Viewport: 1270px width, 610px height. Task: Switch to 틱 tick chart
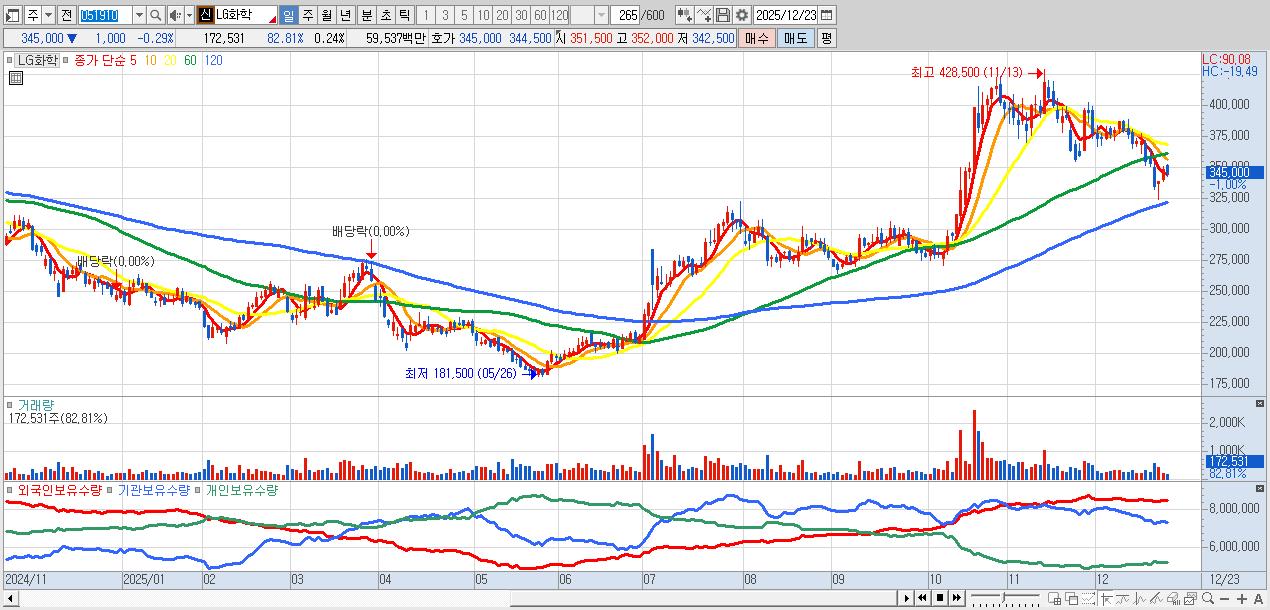point(404,15)
